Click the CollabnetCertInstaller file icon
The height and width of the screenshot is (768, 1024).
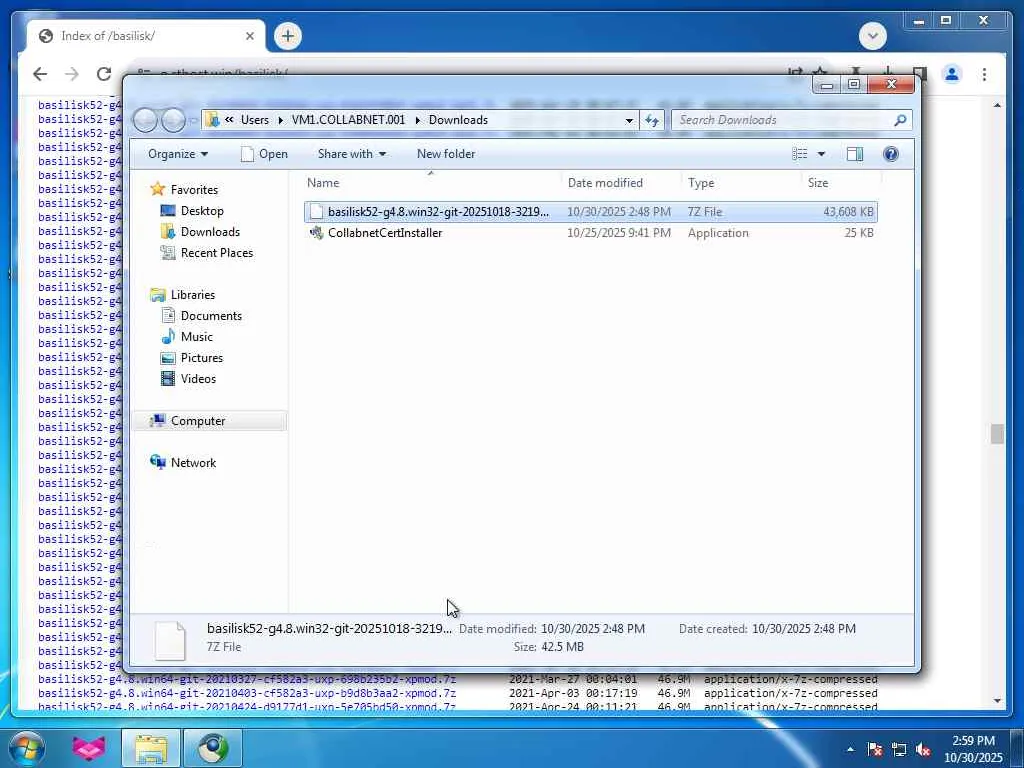pyautogui.click(x=316, y=232)
